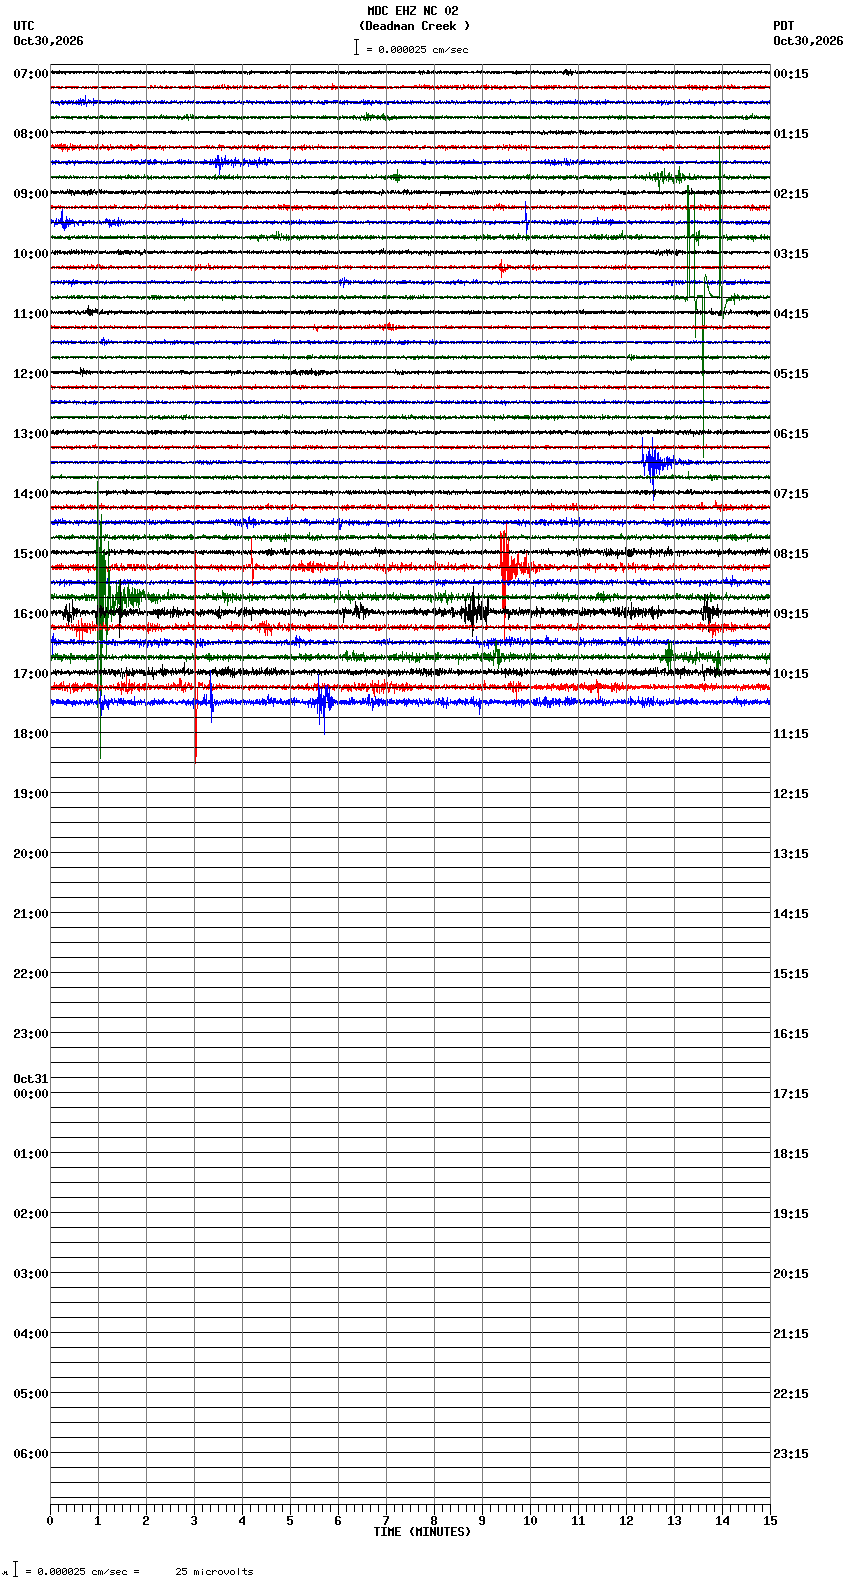Click the 23:15 PDT time label
Screen dimensions: 850x1584
[x=791, y=1453]
